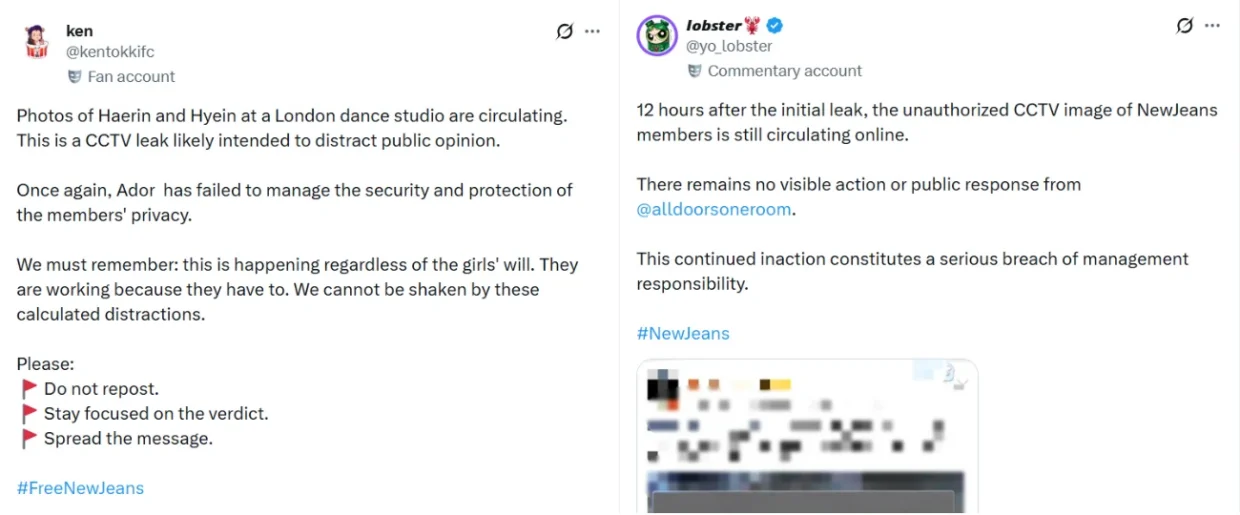The height and width of the screenshot is (515, 1240).
Task: Click the blue verified badge beside lobster
Action: pos(774,26)
